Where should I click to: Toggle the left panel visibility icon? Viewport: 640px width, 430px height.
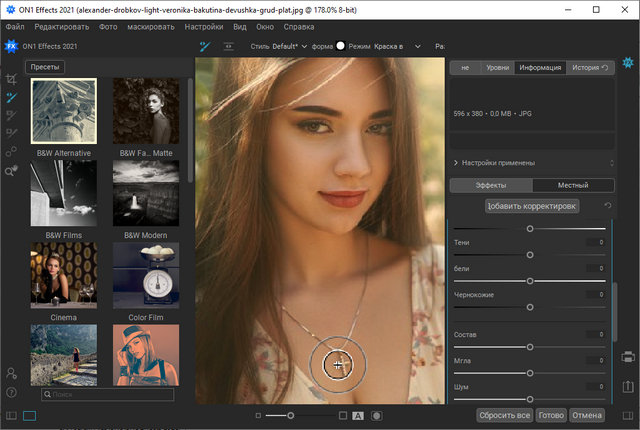click(x=11, y=415)
